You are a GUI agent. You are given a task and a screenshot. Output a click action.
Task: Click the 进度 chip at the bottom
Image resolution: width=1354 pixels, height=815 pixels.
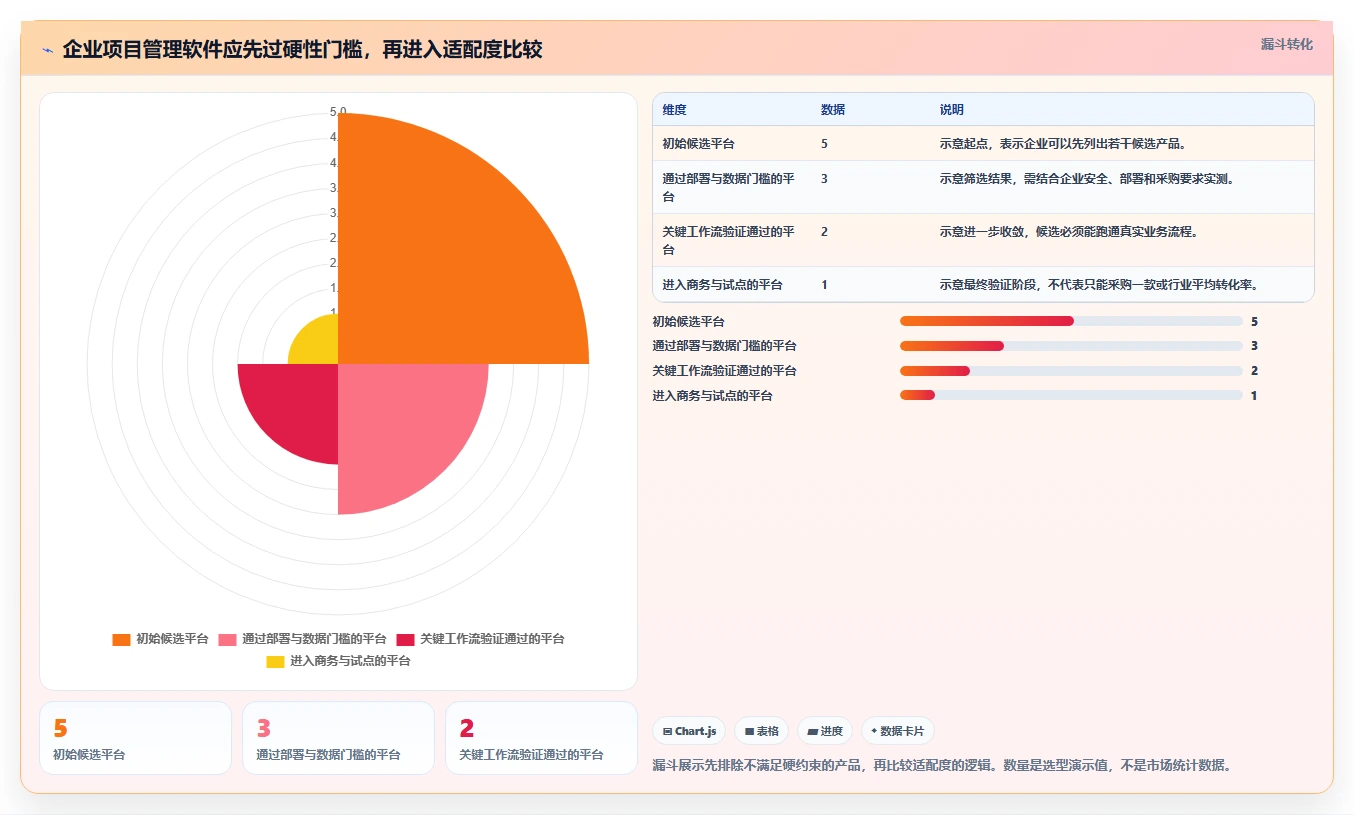tap(825, 731)
